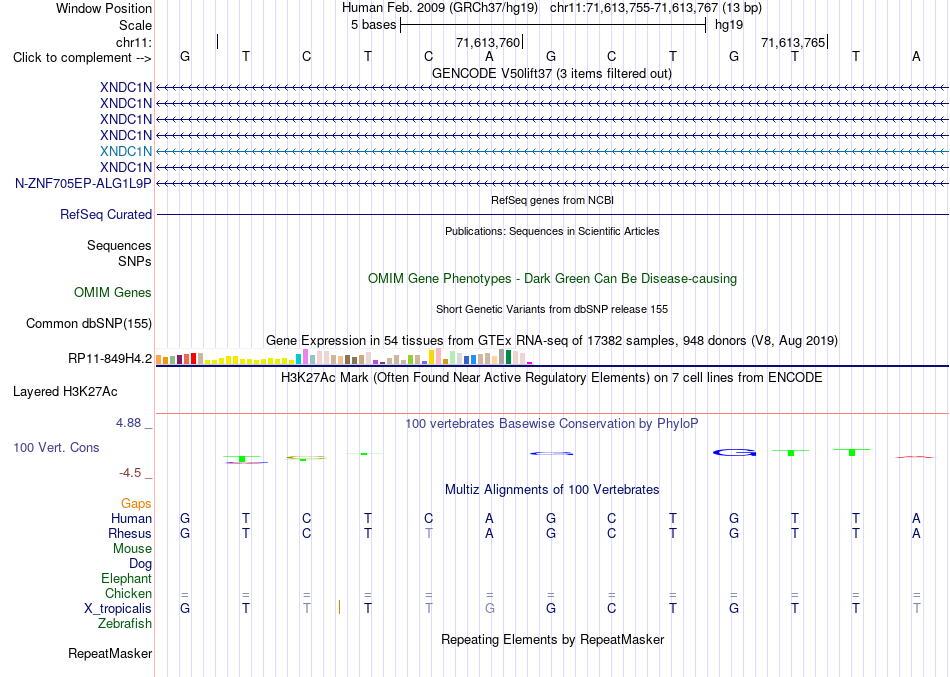
Task: Click the 71,613,765 ruler coordinate
Action: [793, 42]
